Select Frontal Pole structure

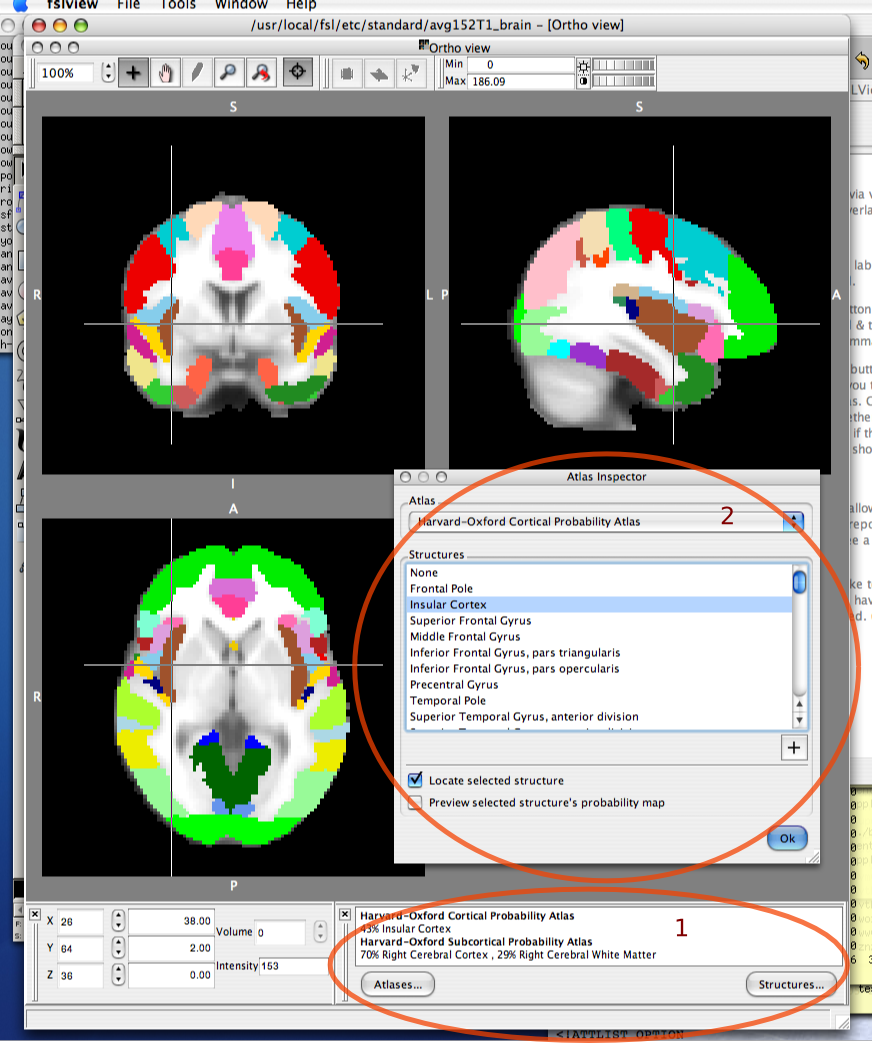[x=599, y=589]
